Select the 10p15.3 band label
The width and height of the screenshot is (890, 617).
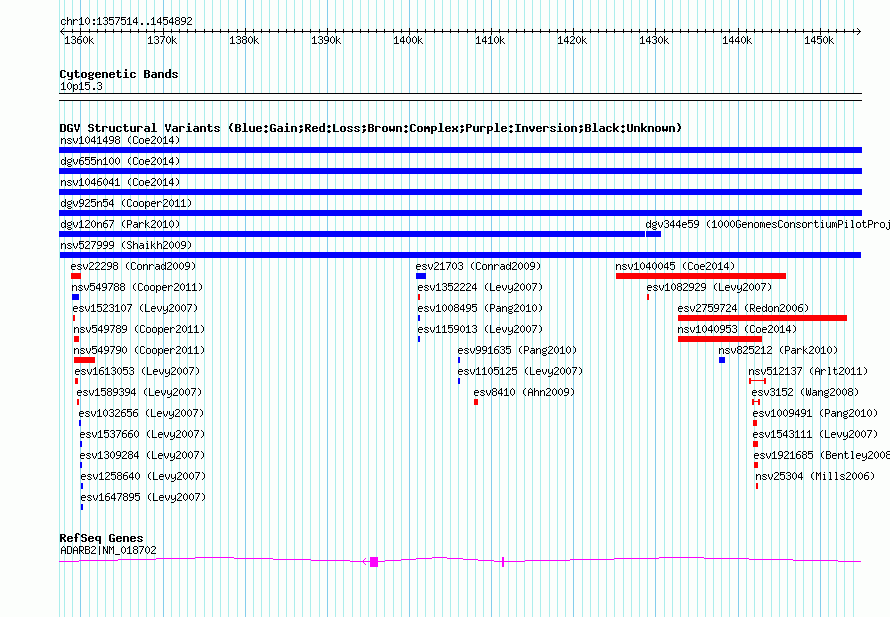point(81,86)
